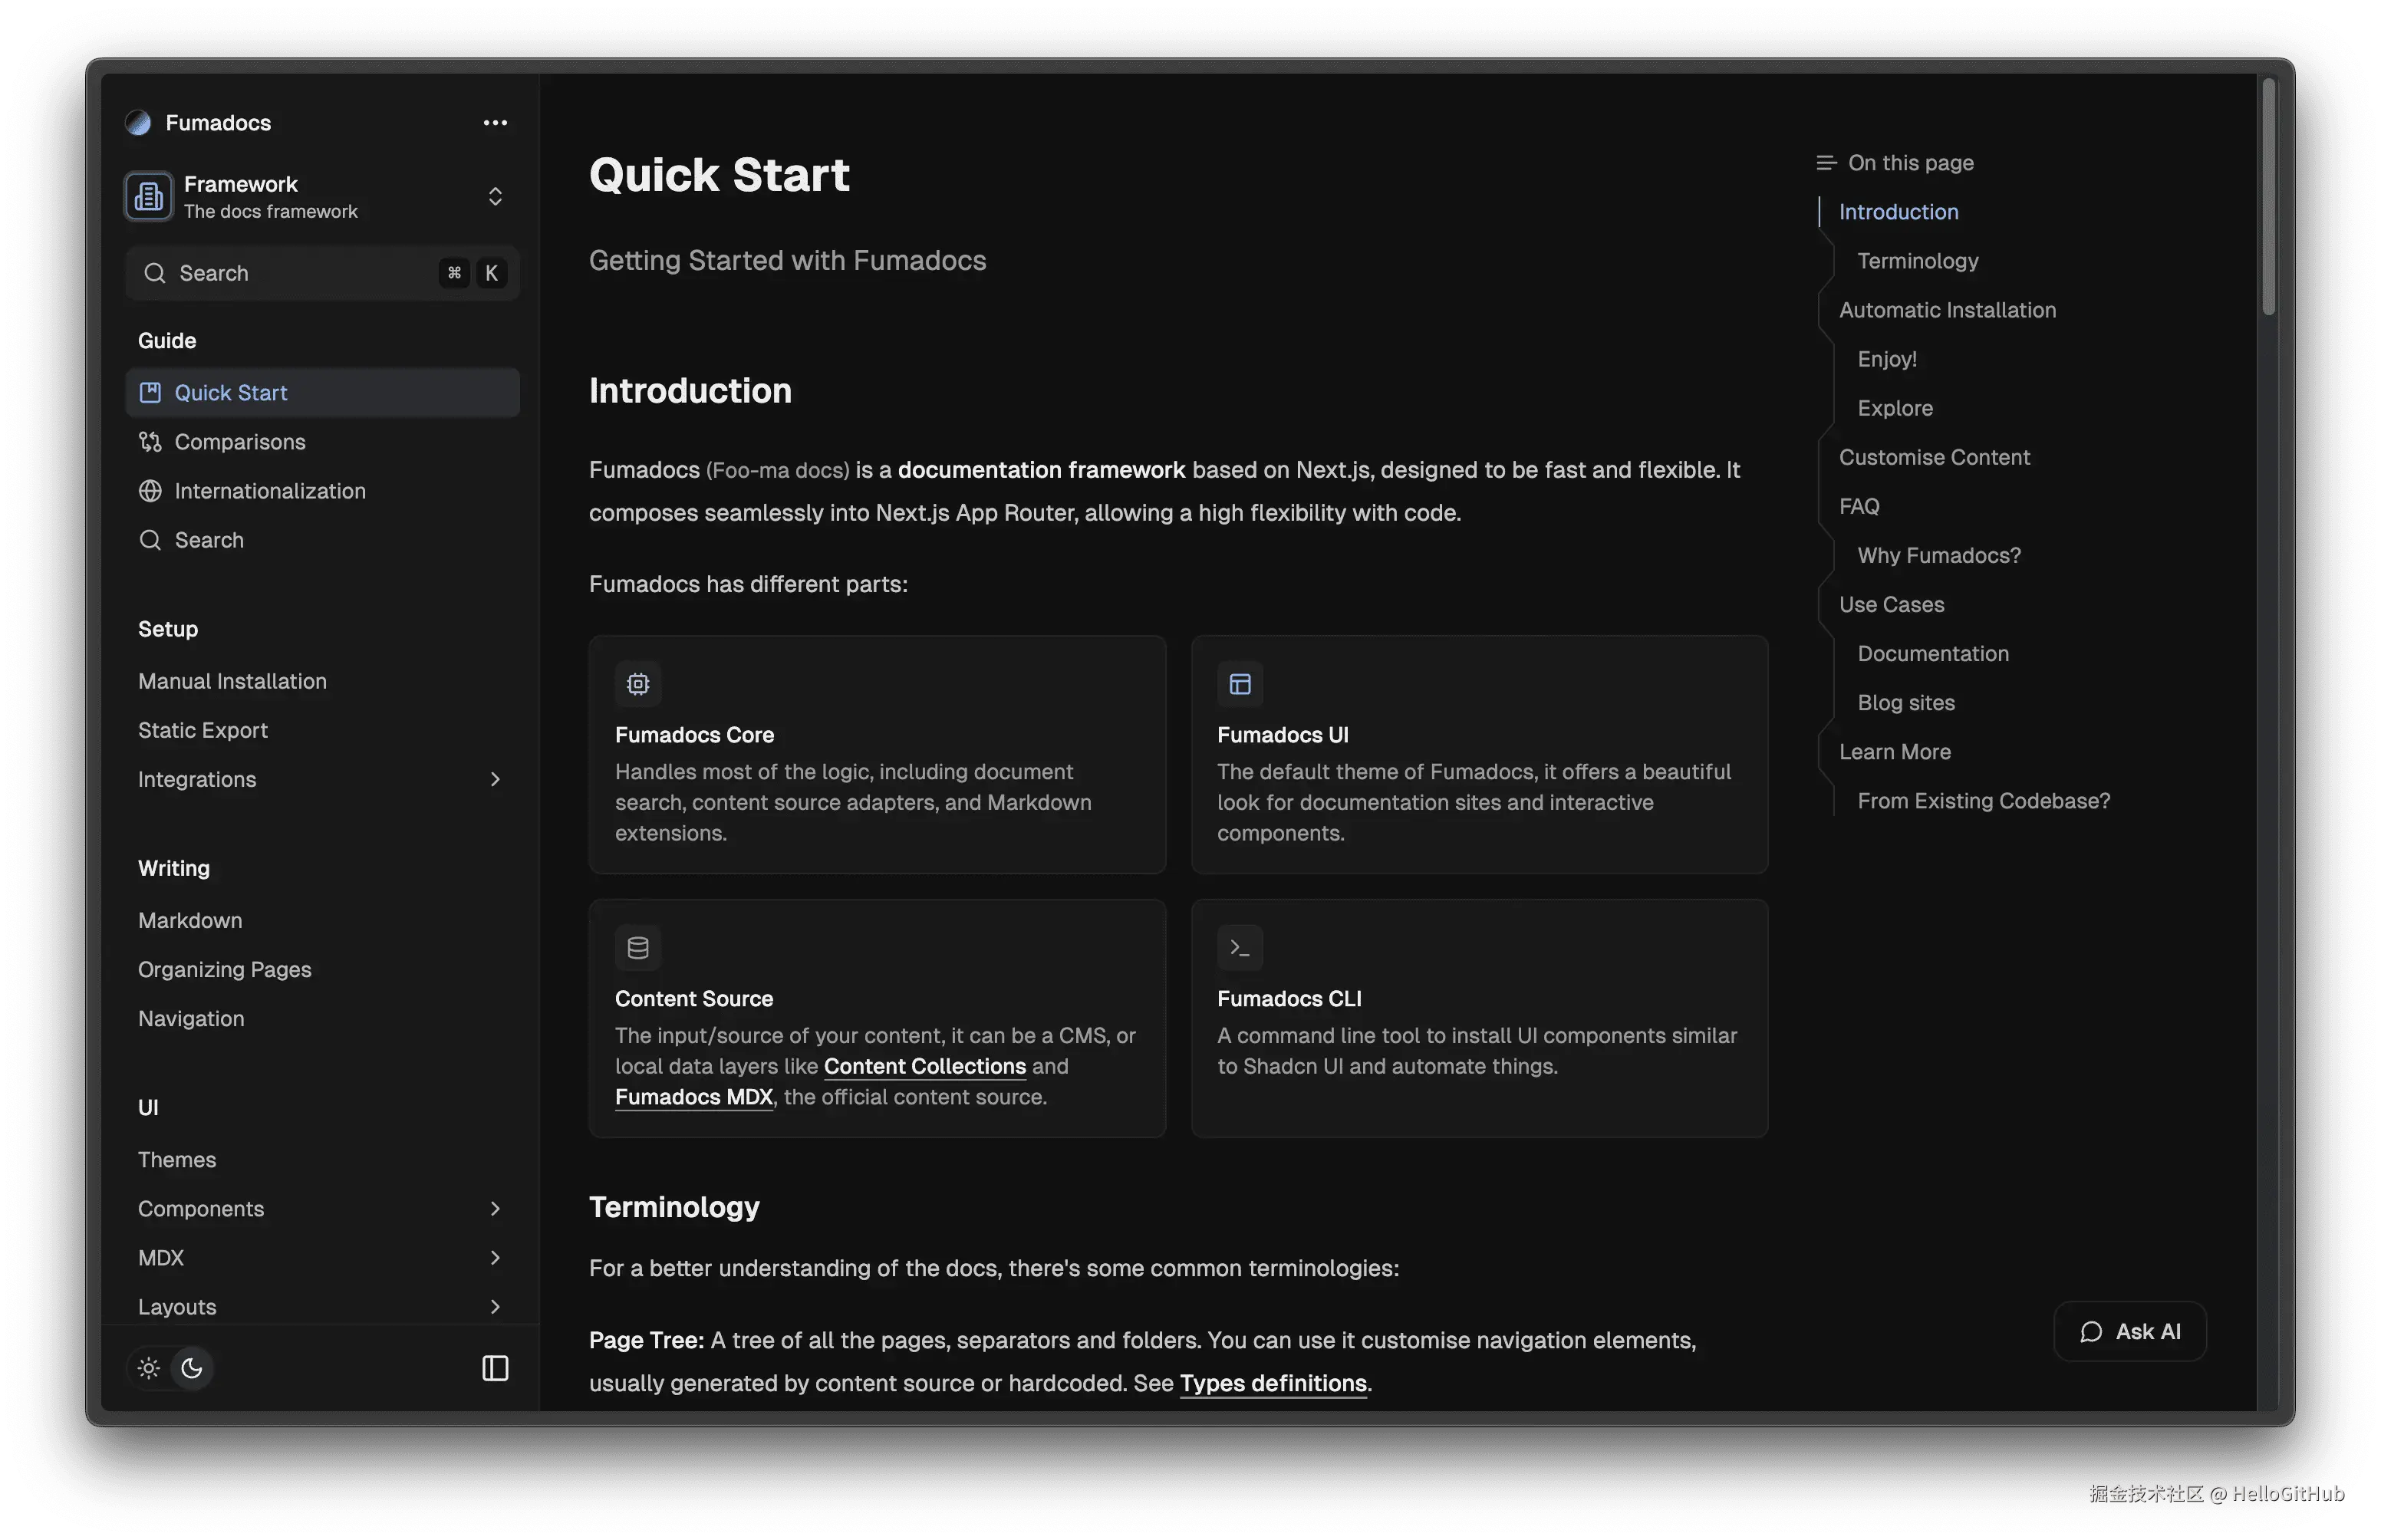The image size is (2381, 1540).
Task: Open the Content Collections link
Action: pos(924,1066)
